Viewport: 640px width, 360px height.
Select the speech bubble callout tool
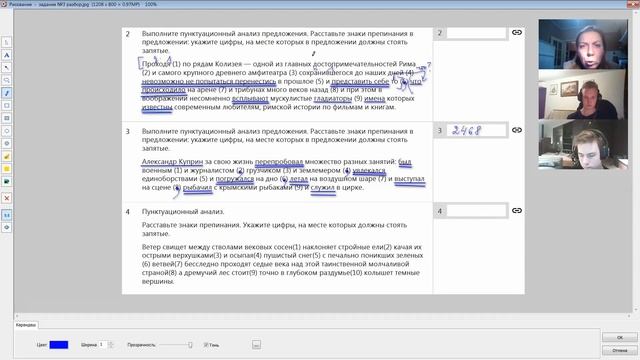[7, 80]
